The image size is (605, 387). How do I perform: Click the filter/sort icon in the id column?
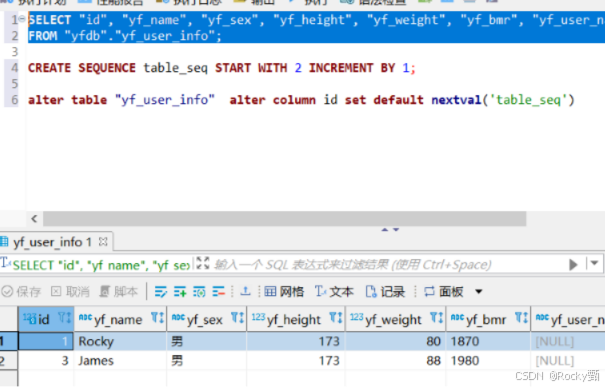(64, 318)
